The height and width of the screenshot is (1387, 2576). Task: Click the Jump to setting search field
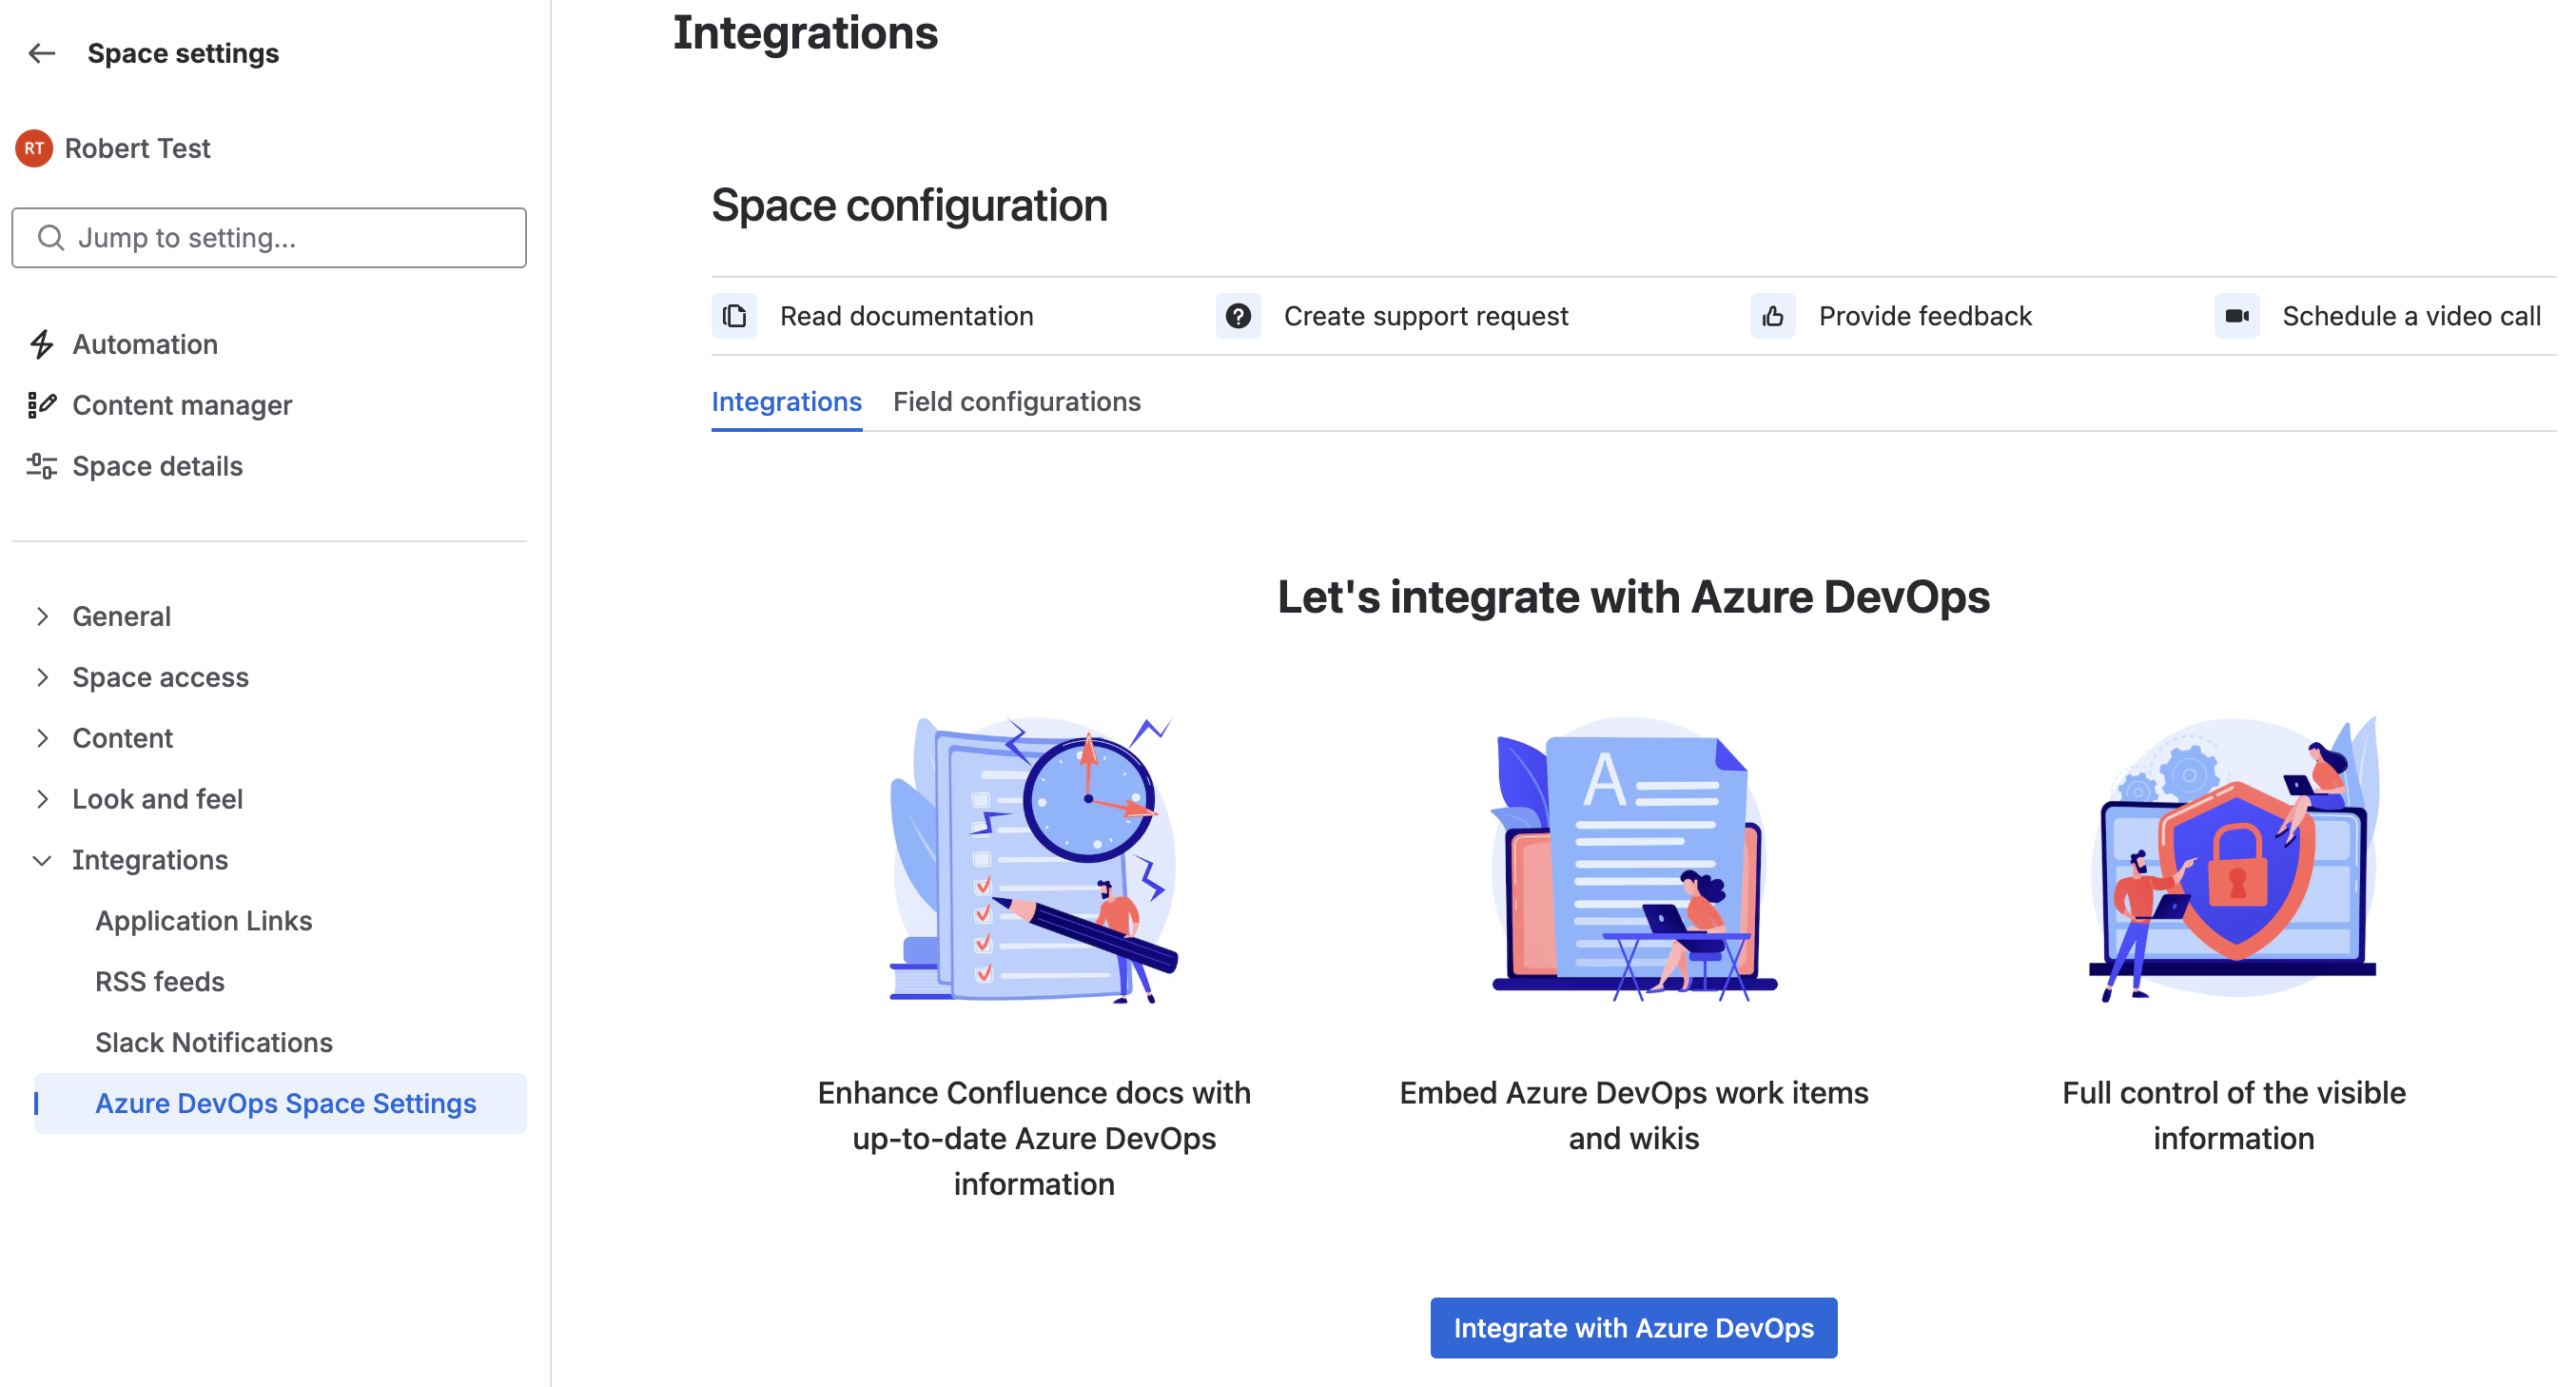269,238
